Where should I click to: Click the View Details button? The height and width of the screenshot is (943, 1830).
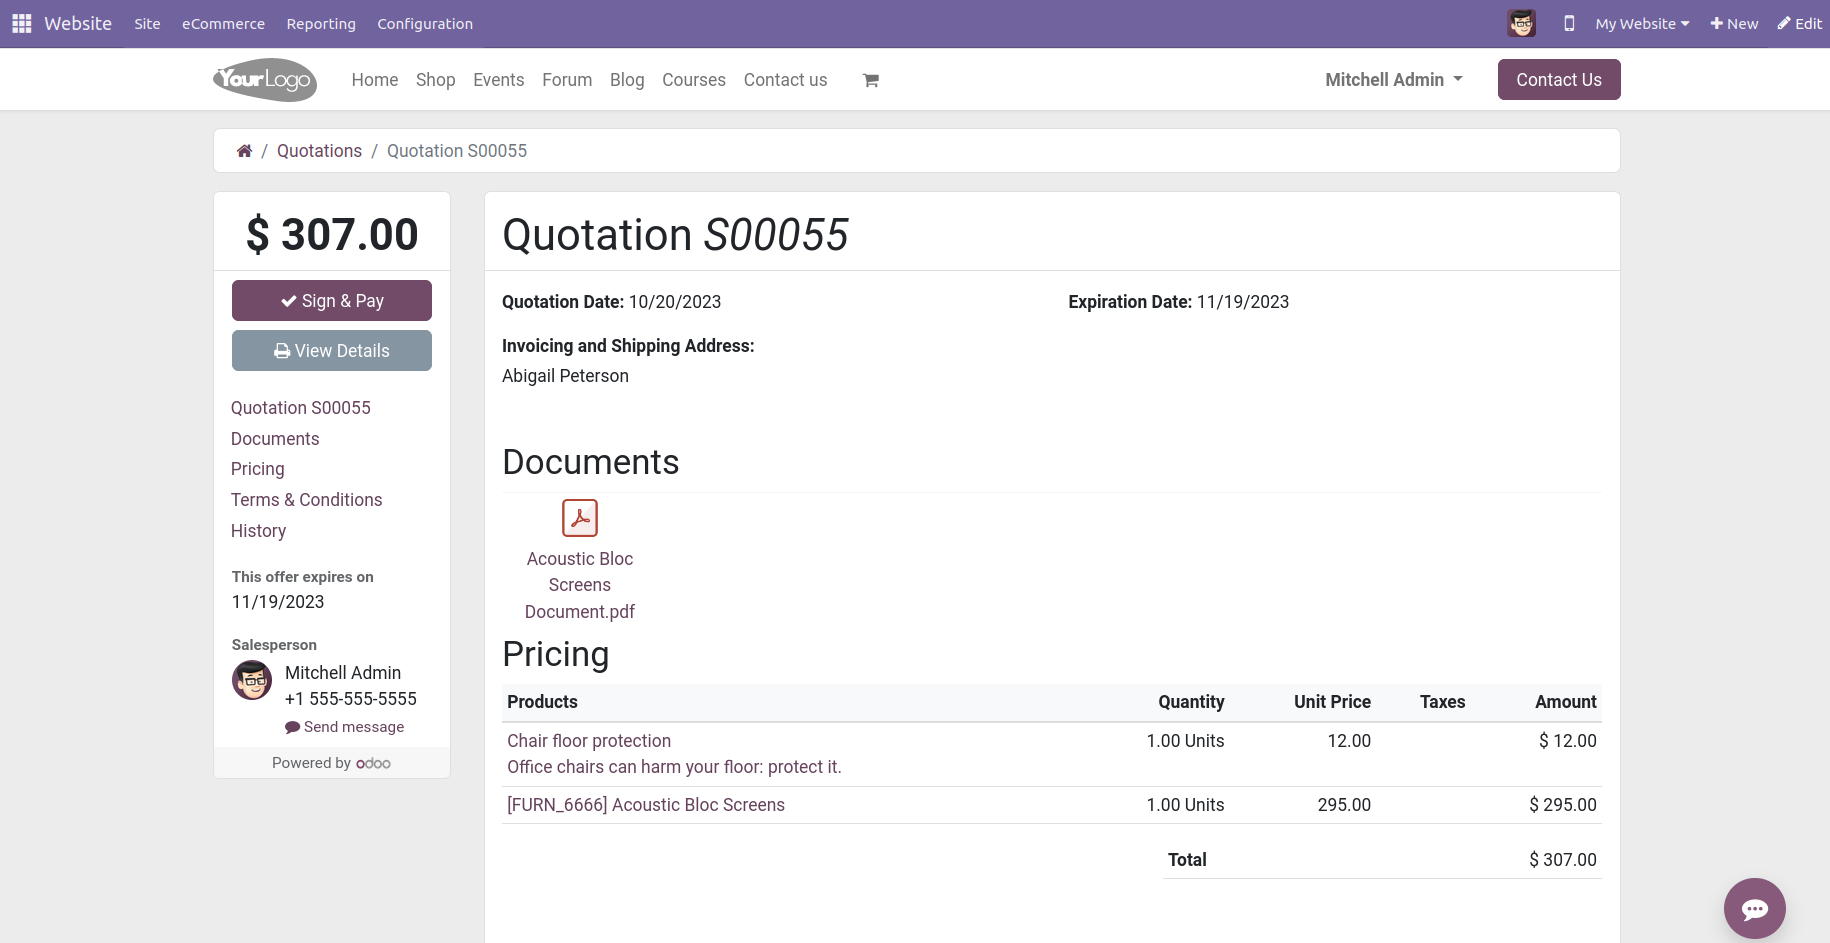point(332,351)
